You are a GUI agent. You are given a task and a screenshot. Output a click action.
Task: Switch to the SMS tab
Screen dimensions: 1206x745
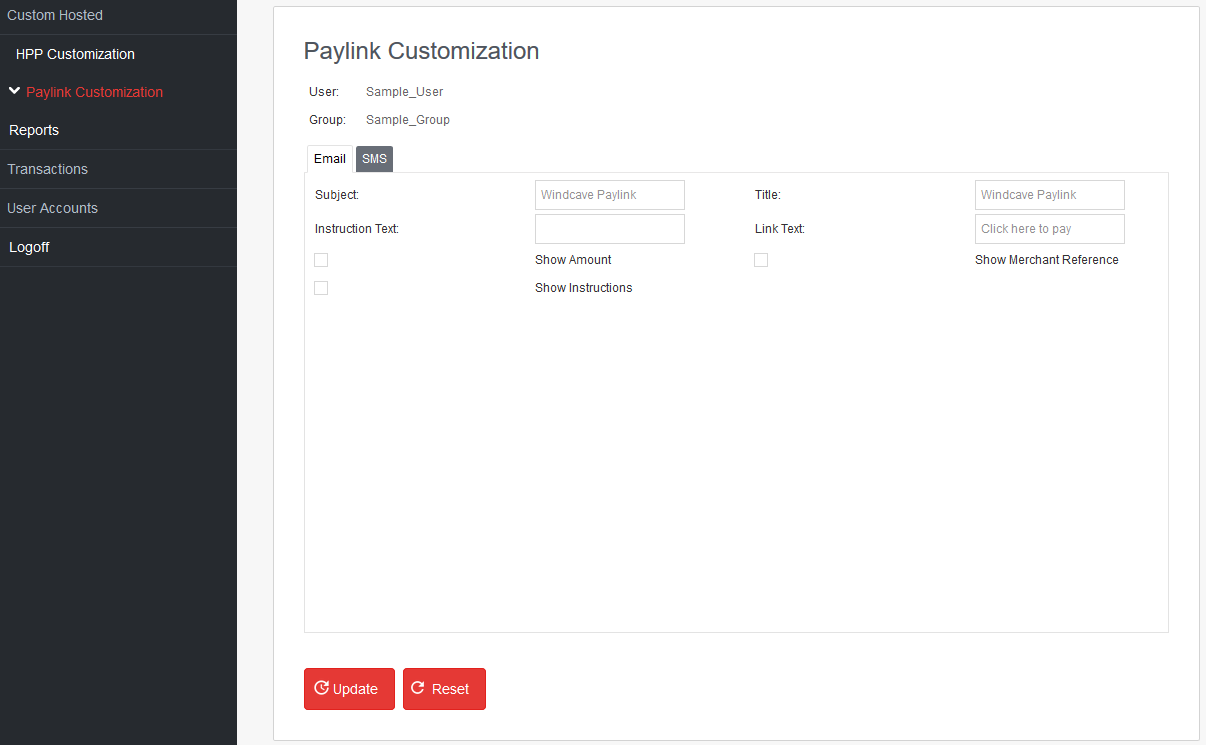tap(374, 158)
